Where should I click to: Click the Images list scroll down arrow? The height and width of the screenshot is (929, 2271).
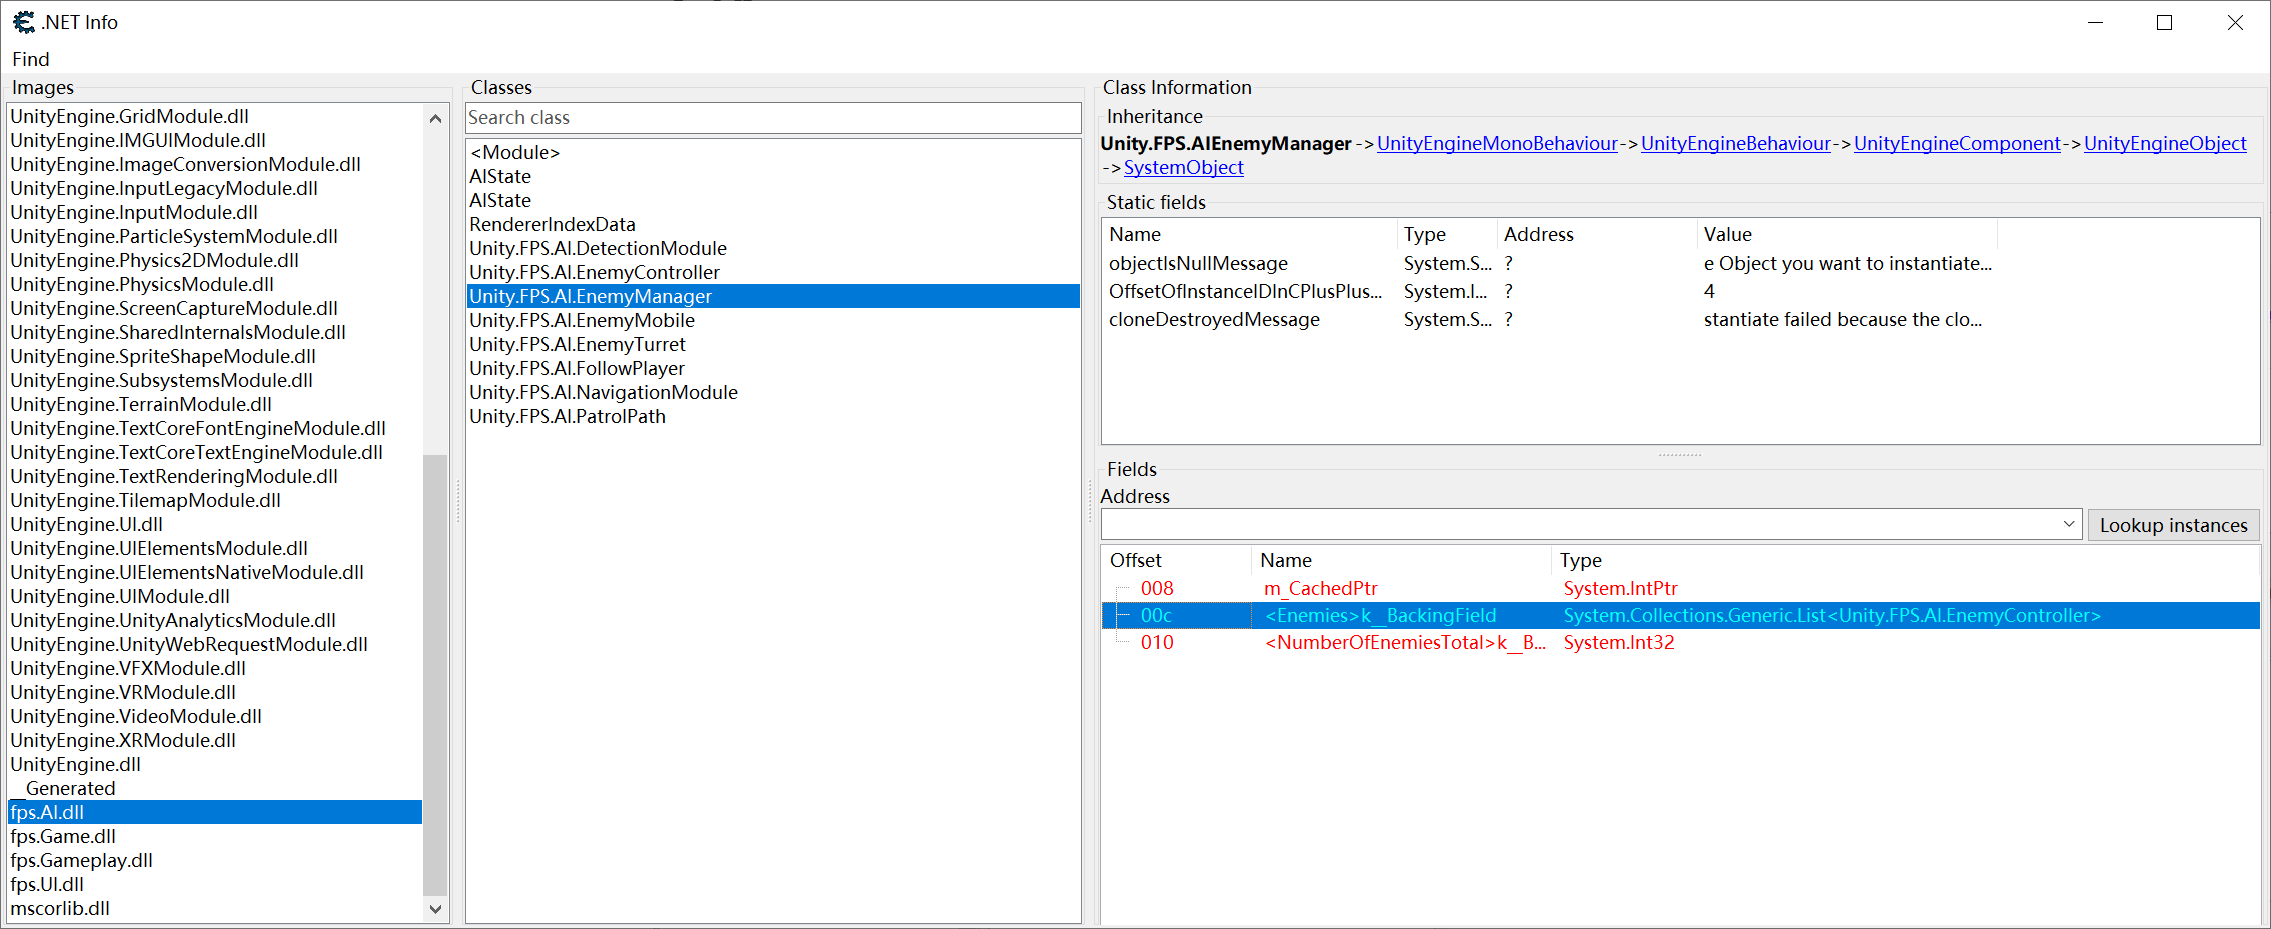point(435,909)
